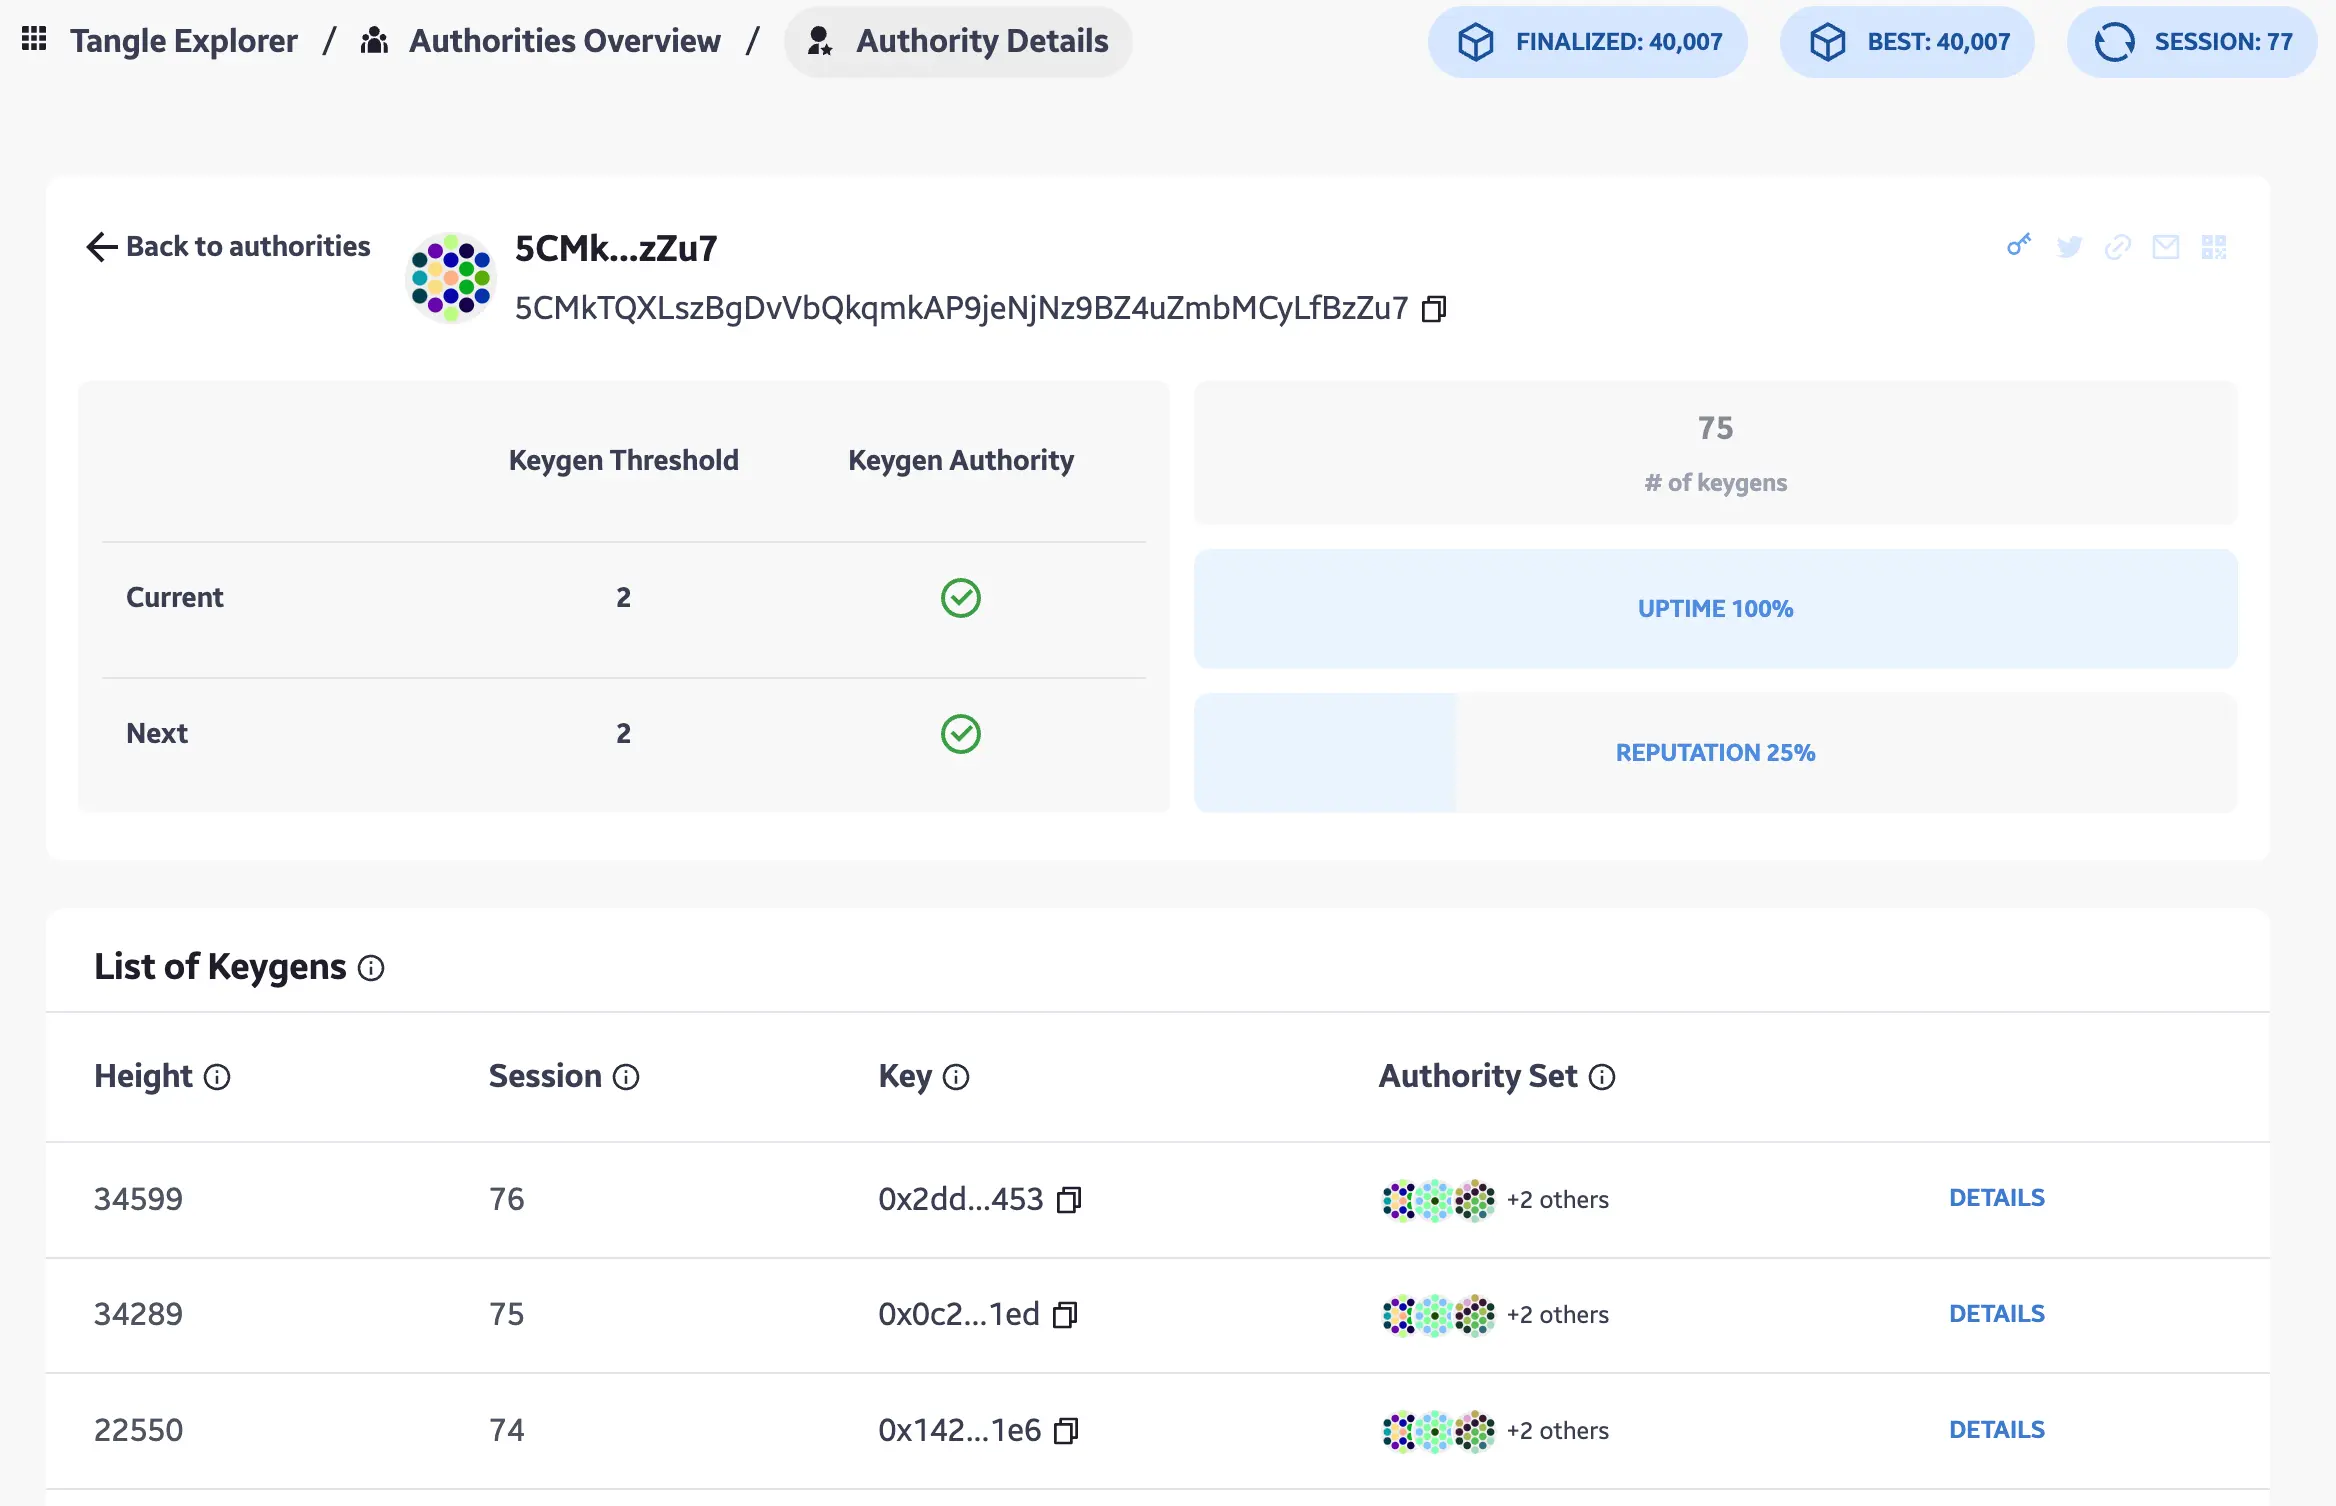The image size is (2336, 1506).
Task: Open the QR code icon
Action: click(x=2214, y=247)
